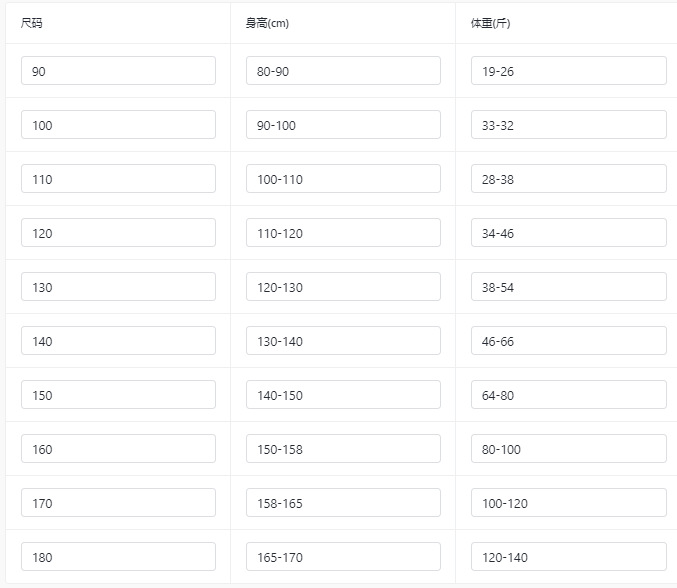Select the height field showing 80-90
677x588 pixels.
coord(343,71)
